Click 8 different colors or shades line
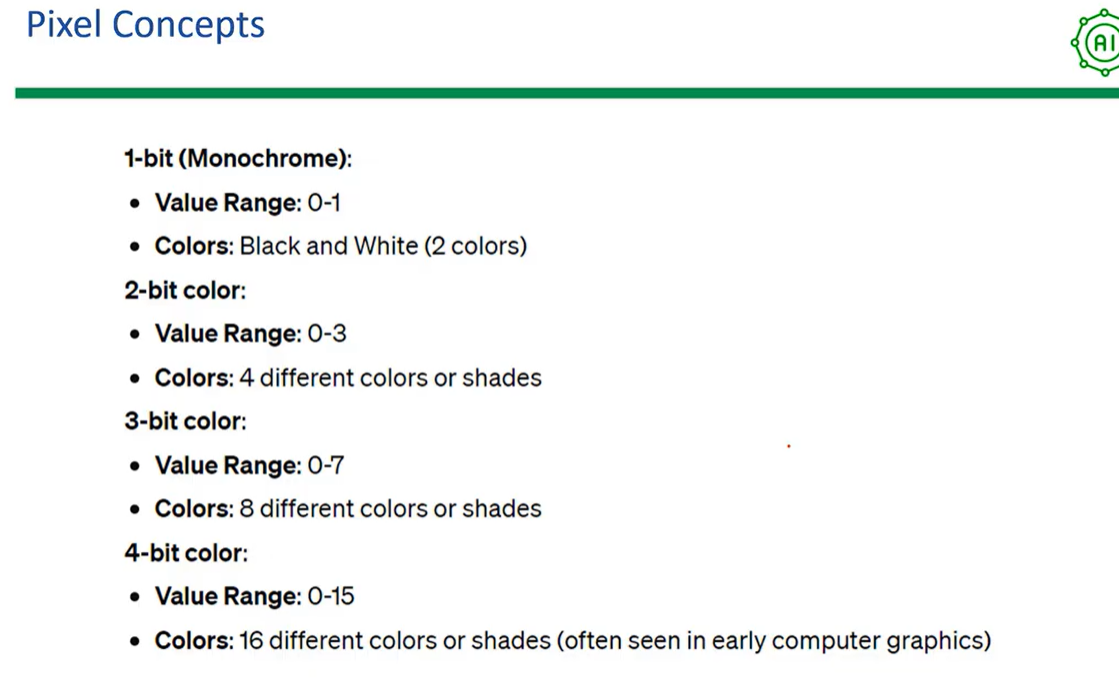Screen dimensions: 1119x680 click(348, 509)
